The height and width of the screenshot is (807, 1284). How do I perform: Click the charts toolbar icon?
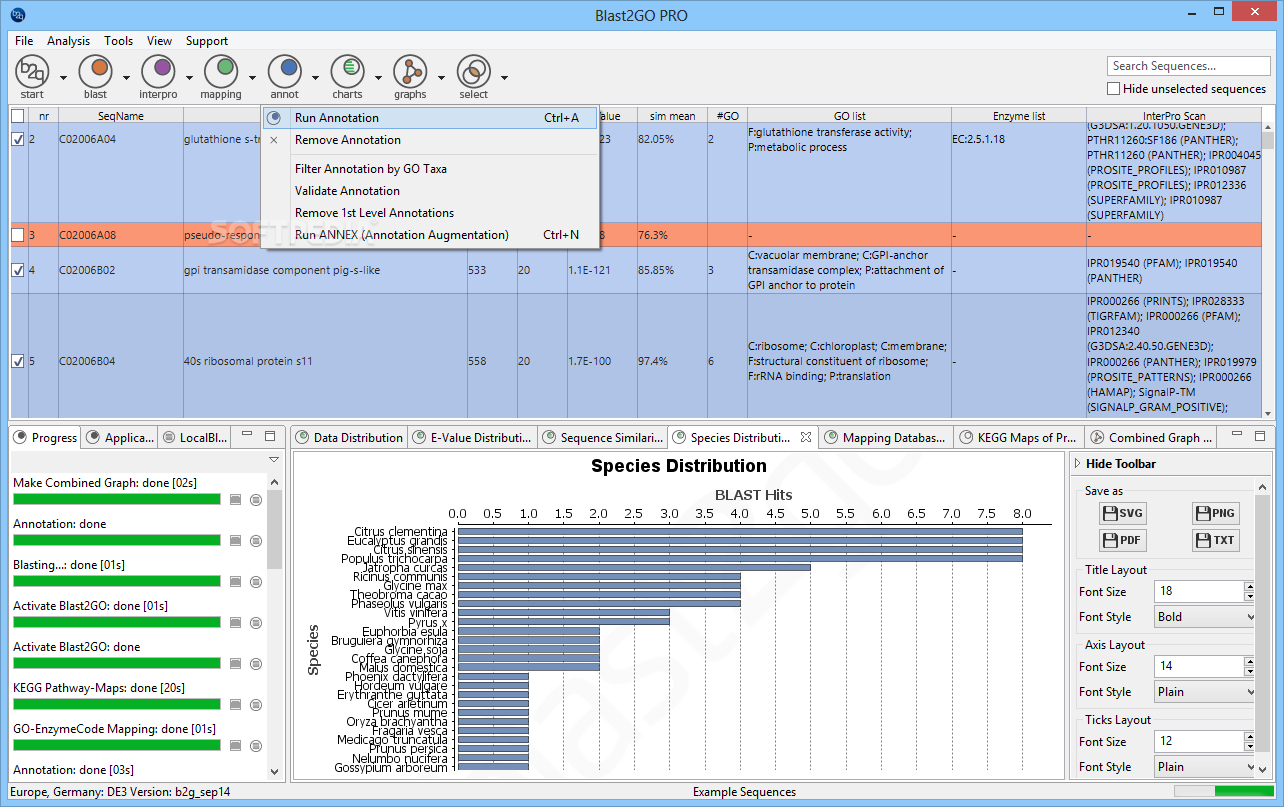click(348, 71)
